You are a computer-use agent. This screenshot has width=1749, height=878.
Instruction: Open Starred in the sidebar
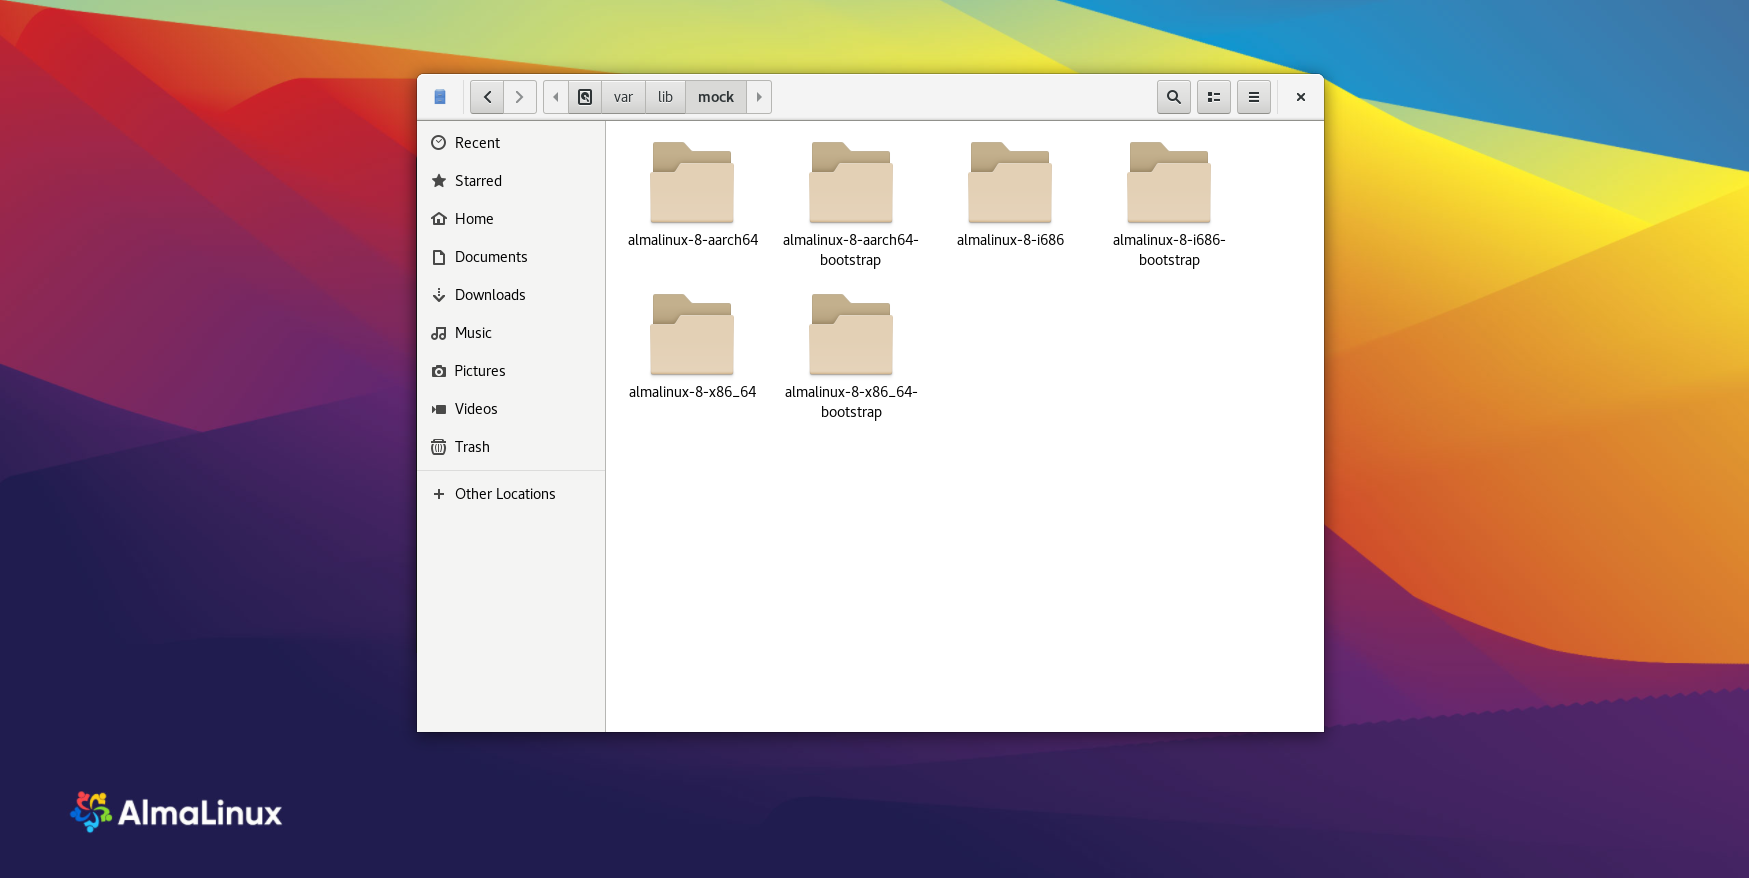[x=478, y=181]
